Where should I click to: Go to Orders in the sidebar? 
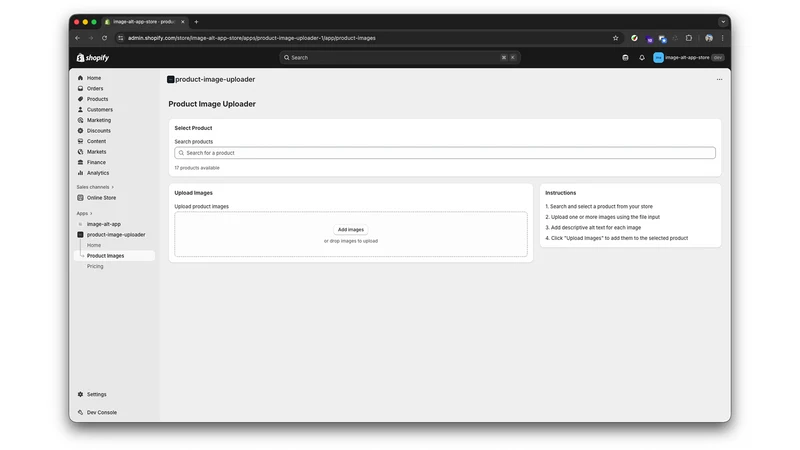pyautogui.click(x=94, y=88)
